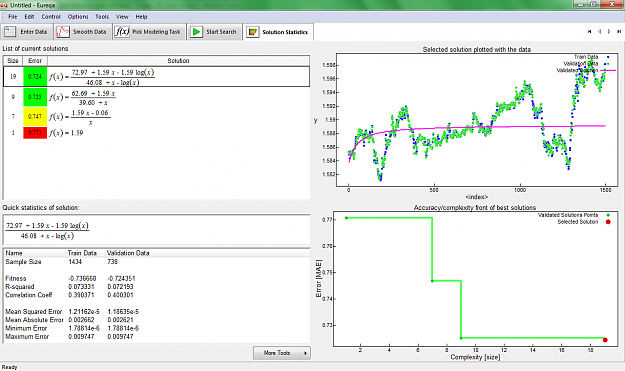The height and width of the screenshot is (371, 625).
Task: Select the Sample Size statistics row
Action: 156,262
